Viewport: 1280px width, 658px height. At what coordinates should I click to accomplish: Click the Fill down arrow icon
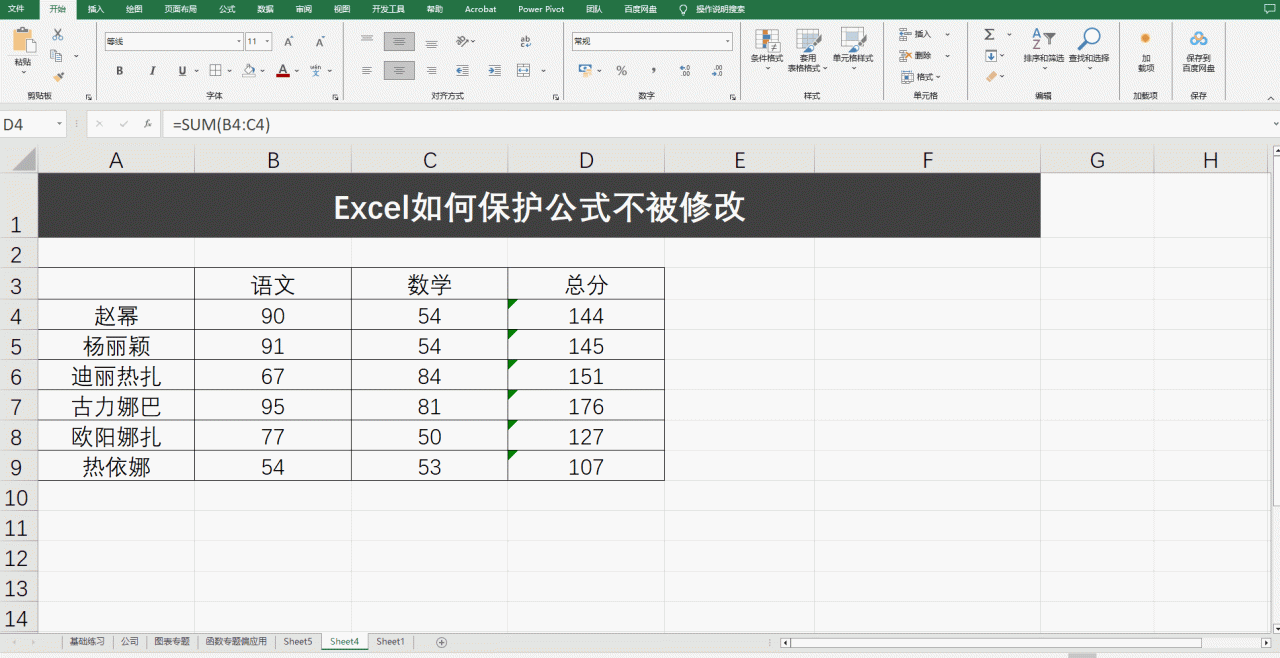tap(990, 56)
